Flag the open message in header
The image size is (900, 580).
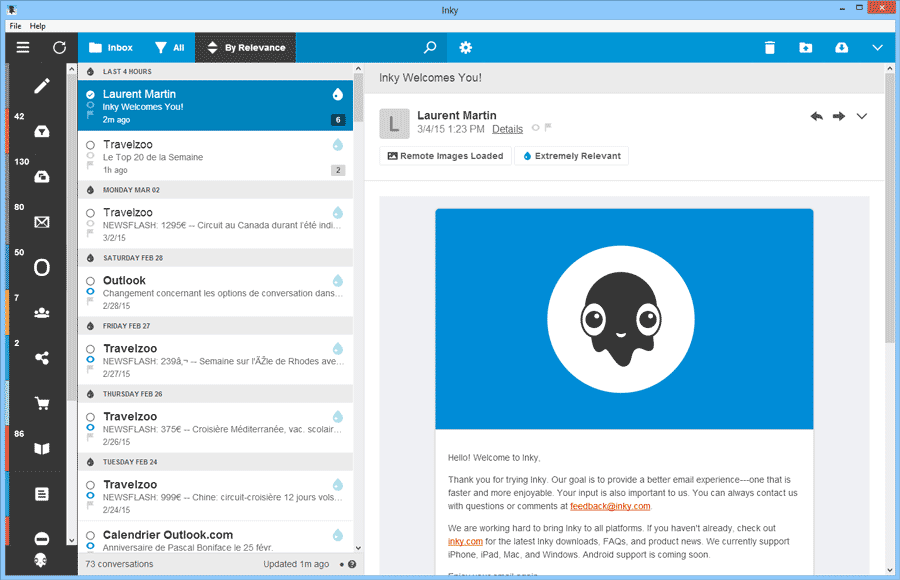pyautogui.click(x=548, y=127)
